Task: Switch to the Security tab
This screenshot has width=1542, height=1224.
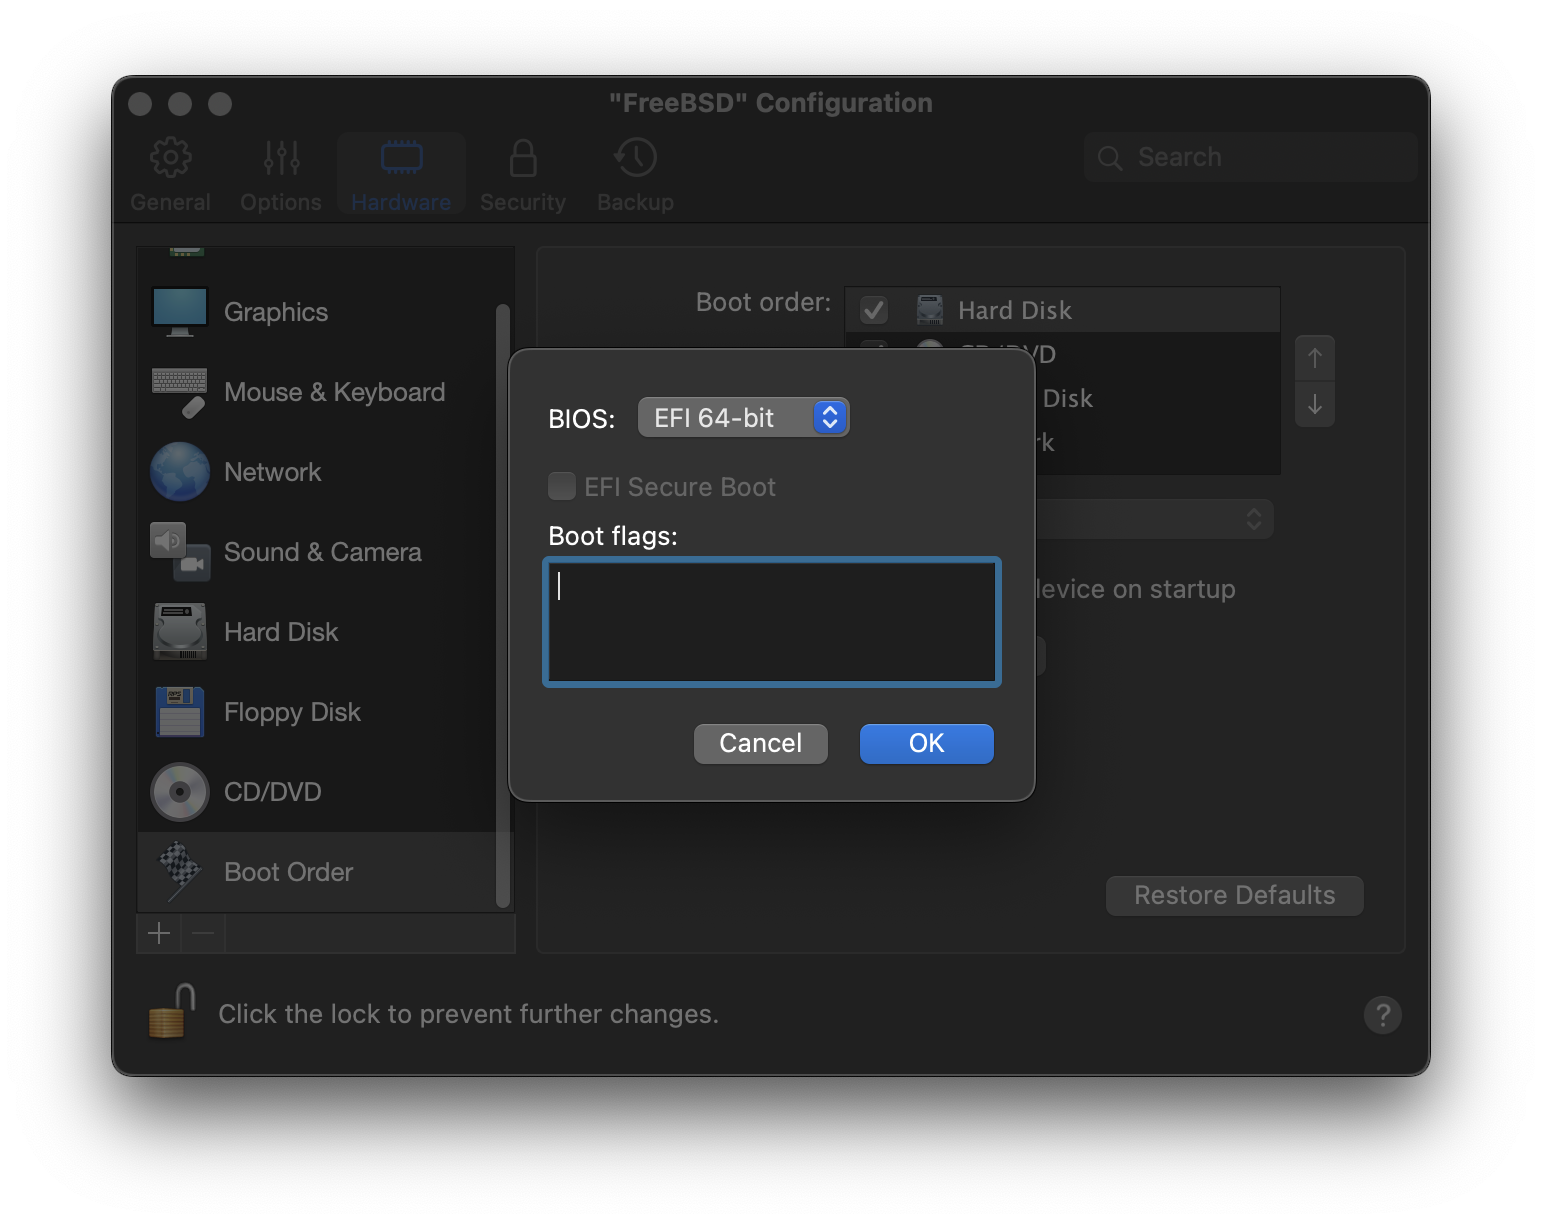Action: pos(522,175)
